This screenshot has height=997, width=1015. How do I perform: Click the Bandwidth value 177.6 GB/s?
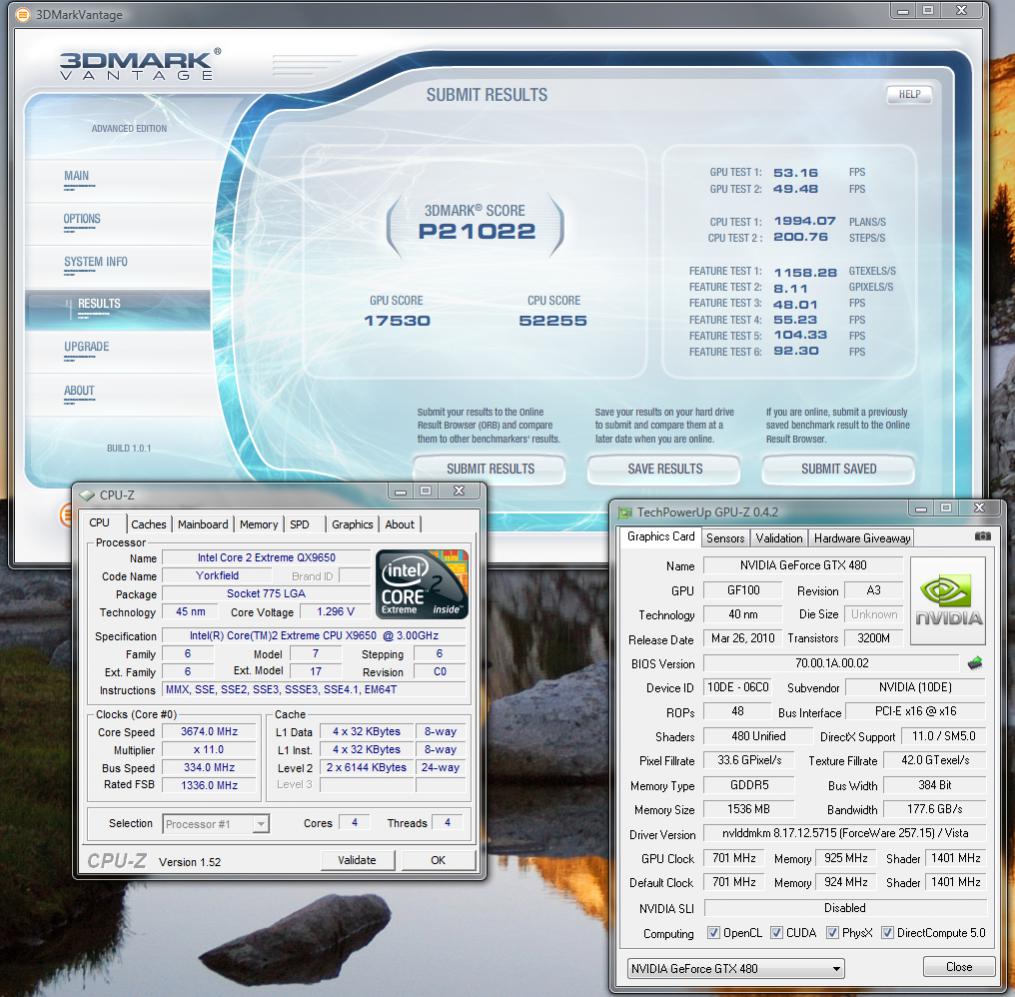coord(934,809)
